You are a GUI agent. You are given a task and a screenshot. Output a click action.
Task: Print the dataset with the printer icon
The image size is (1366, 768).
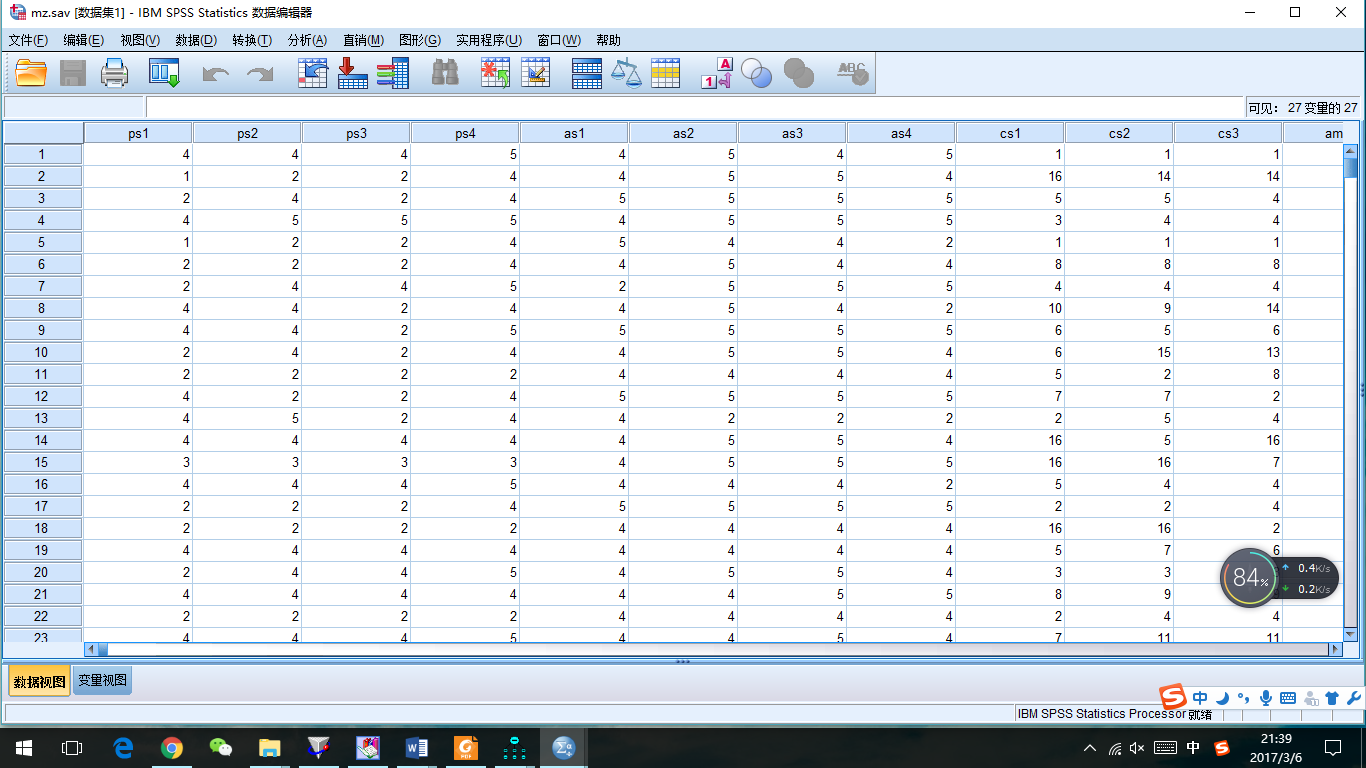coord(115,73)
